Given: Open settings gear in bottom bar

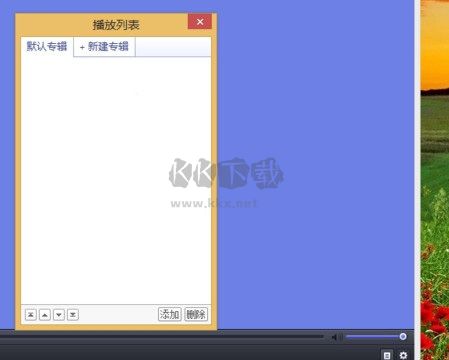Looking at the screenshot, I should tap(403, 355).
